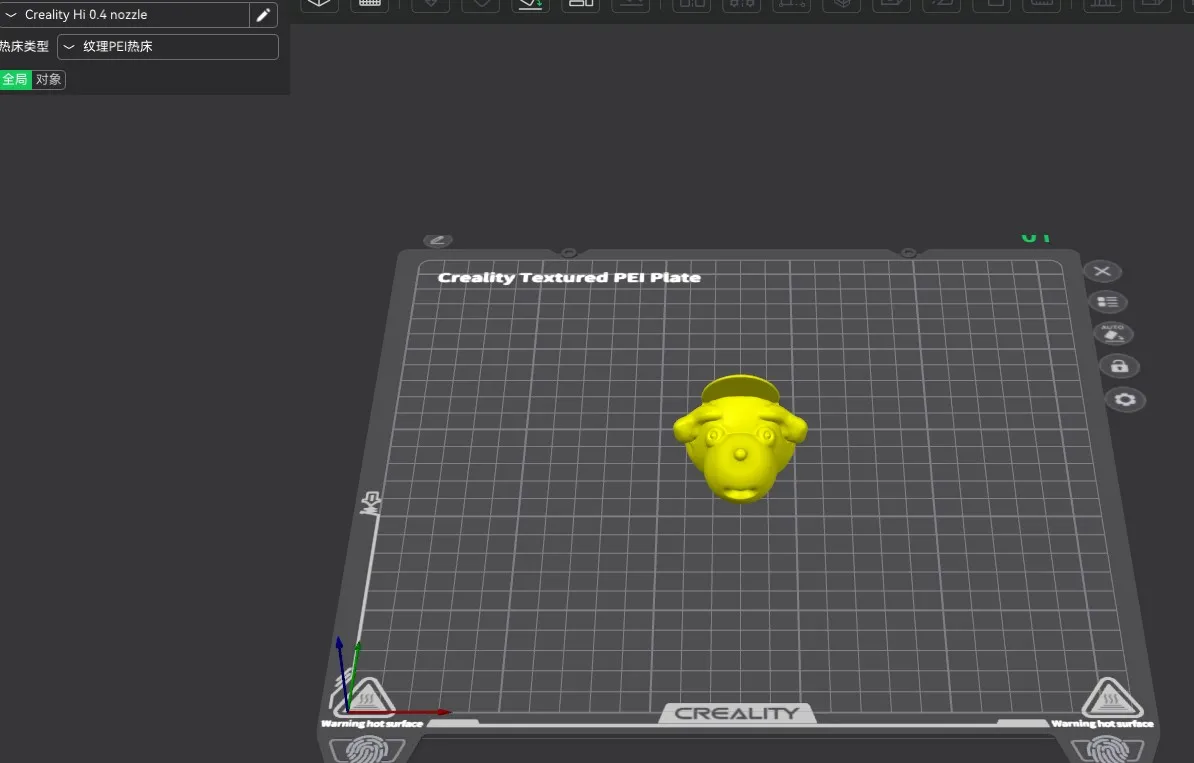Click the AUTO arrange plate icon
The width and height of the screenshot is (1194, 763).
coord(1112,333)
